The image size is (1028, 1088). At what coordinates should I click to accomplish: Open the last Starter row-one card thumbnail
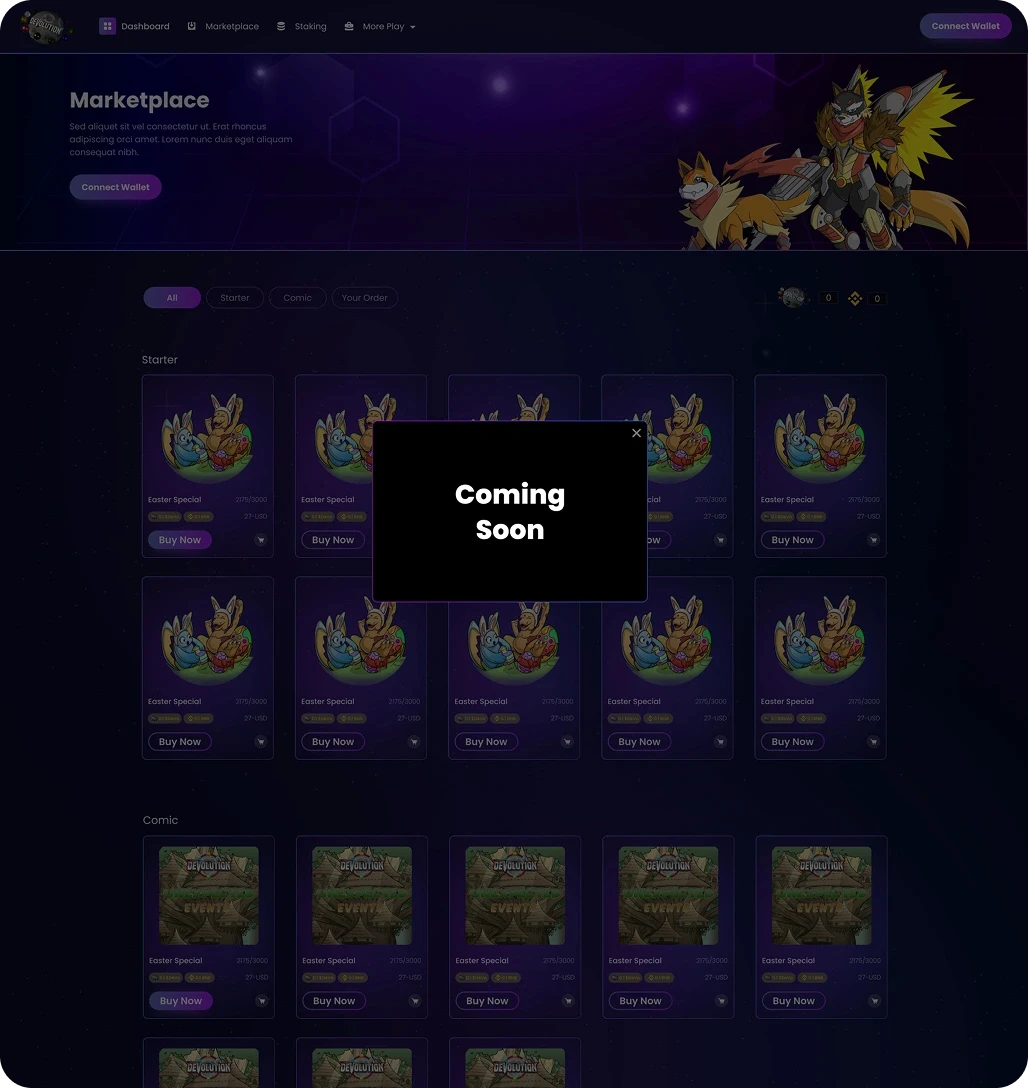tap(820, 437)
